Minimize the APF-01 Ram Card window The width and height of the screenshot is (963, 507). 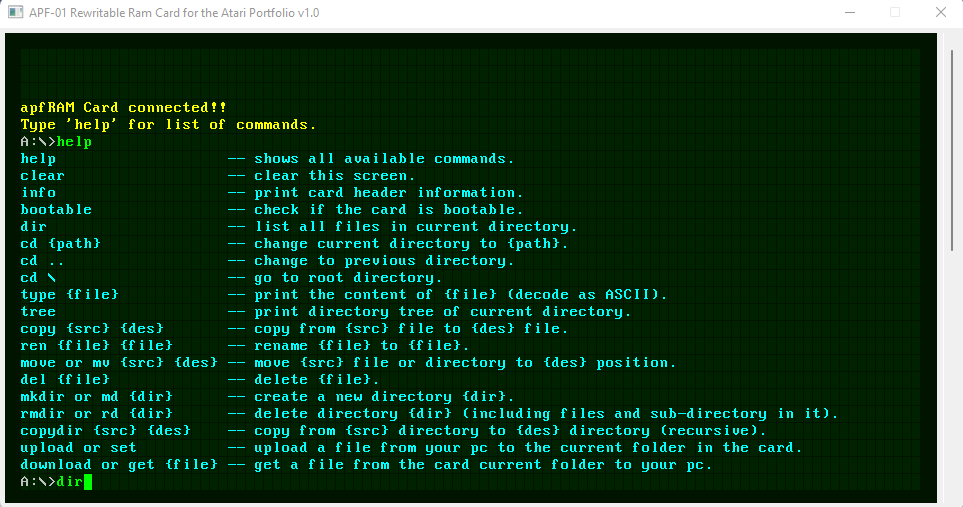tap(850, 13)
